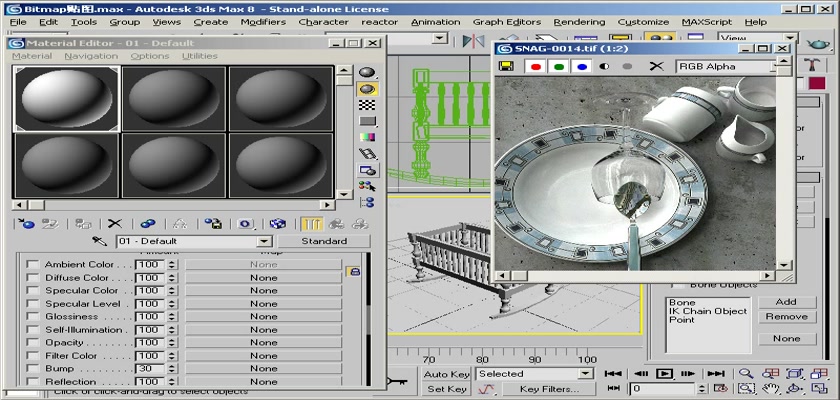Toggle Show Map in Viewport cube icon
Image resolution: width=840 pixels, height=400 pixels.
[278, 224]
